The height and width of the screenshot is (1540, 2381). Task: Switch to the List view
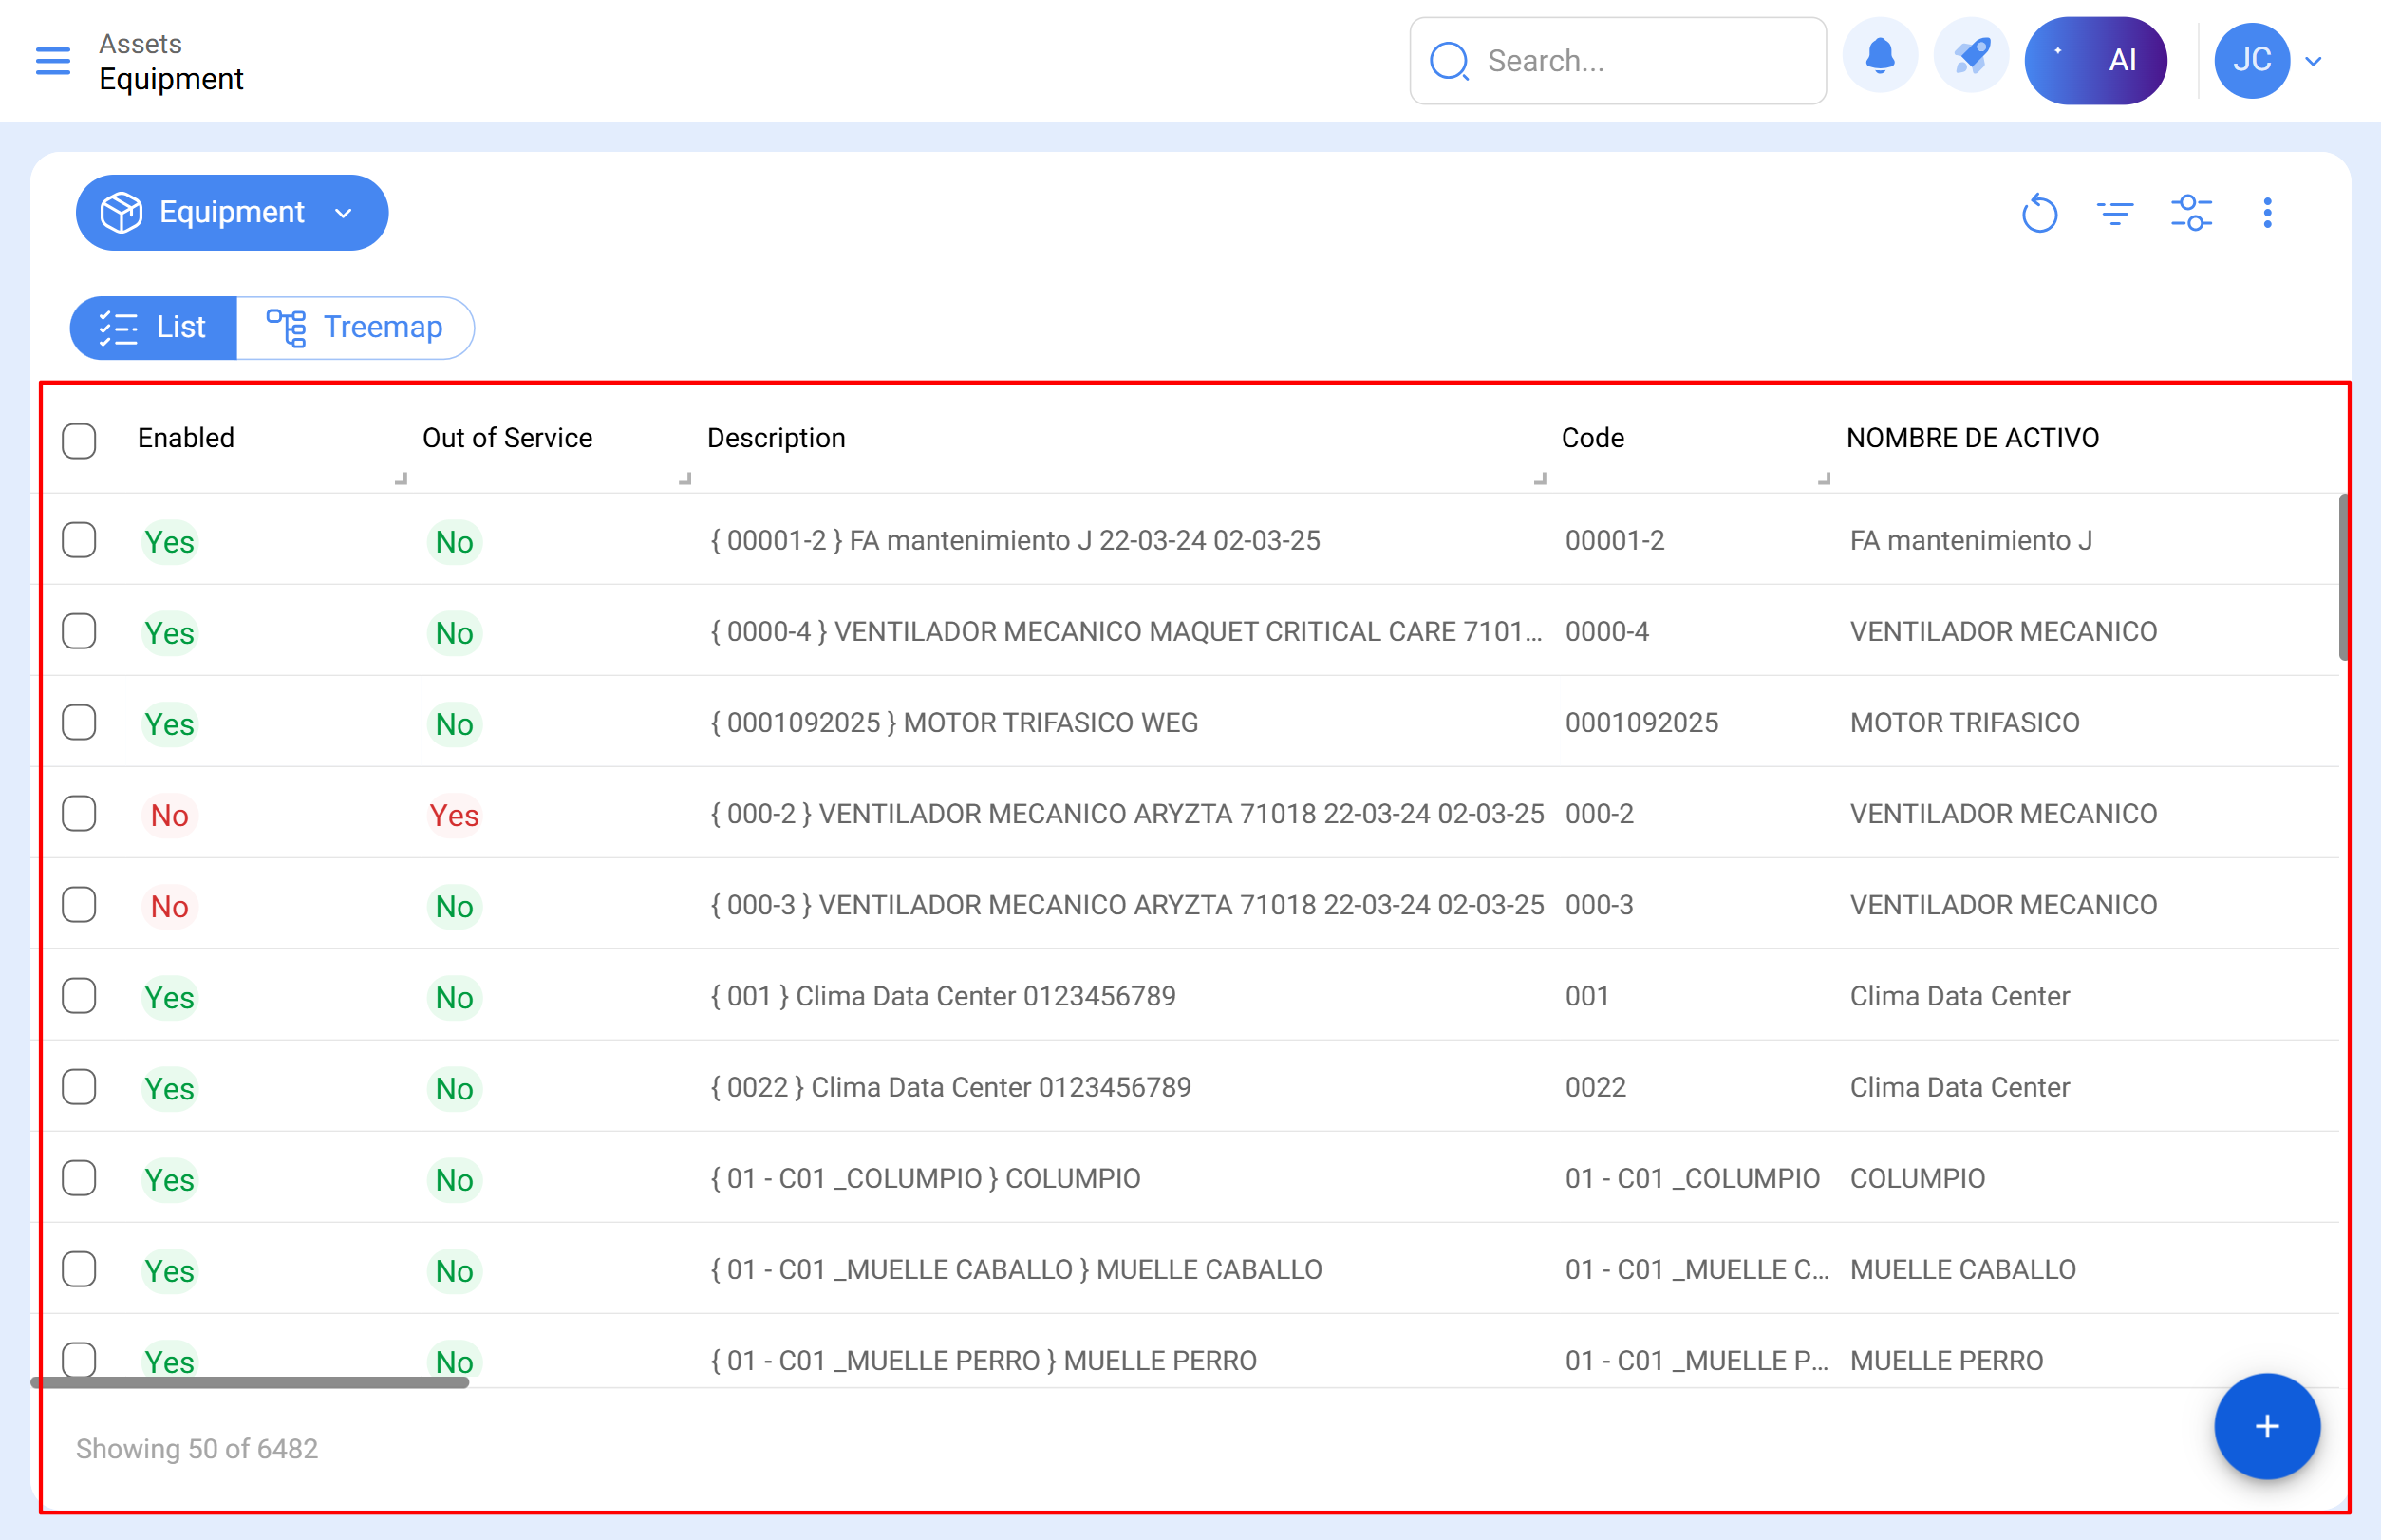tap(153, 327)
